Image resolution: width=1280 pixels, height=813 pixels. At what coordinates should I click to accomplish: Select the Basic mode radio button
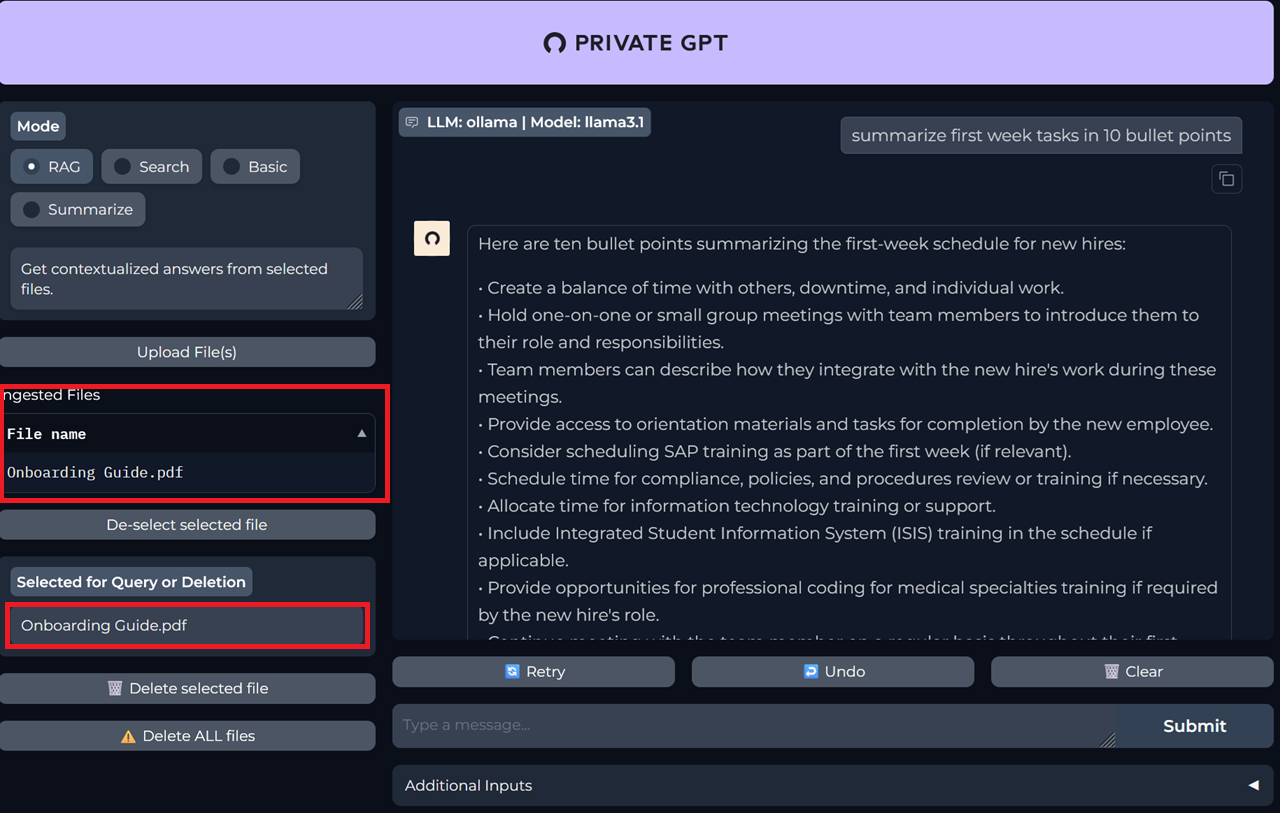(x=232, y=167)
